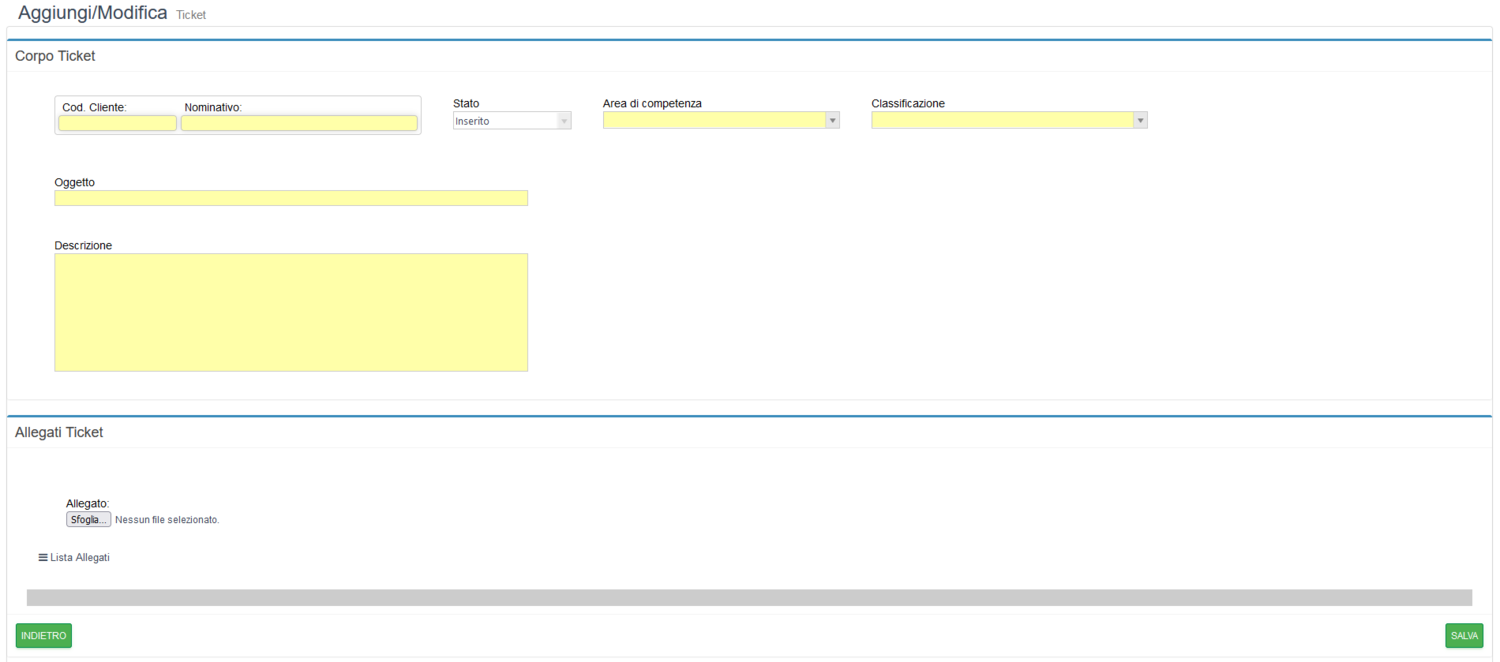Screen dimensions: 1500x662
Task: Open the Classificazione dropdown
Action: coord(1009,120)
